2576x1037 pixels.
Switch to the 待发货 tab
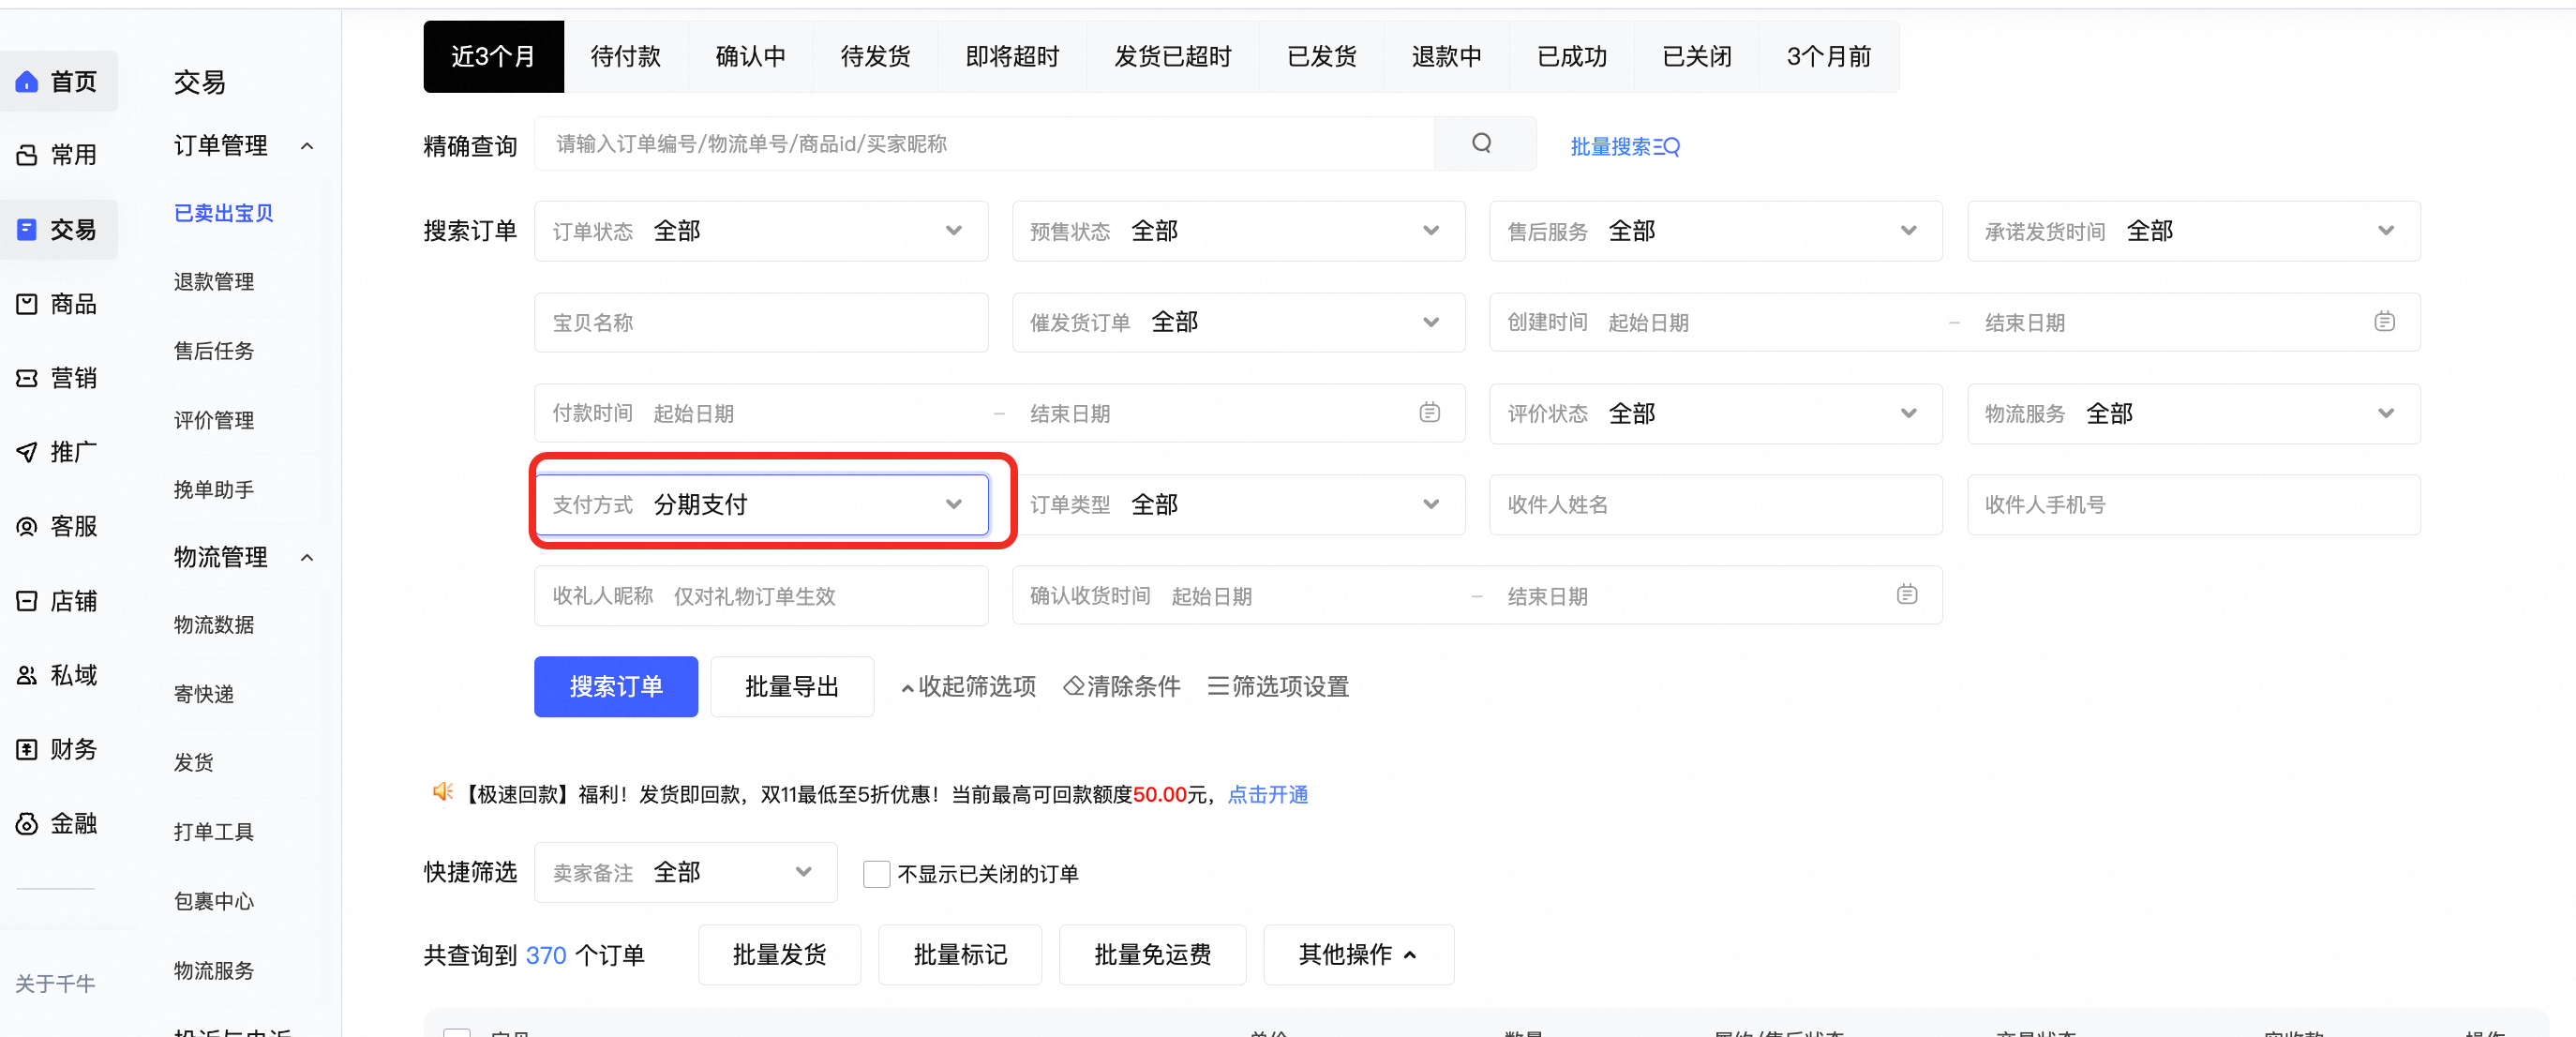coord(876,57)
